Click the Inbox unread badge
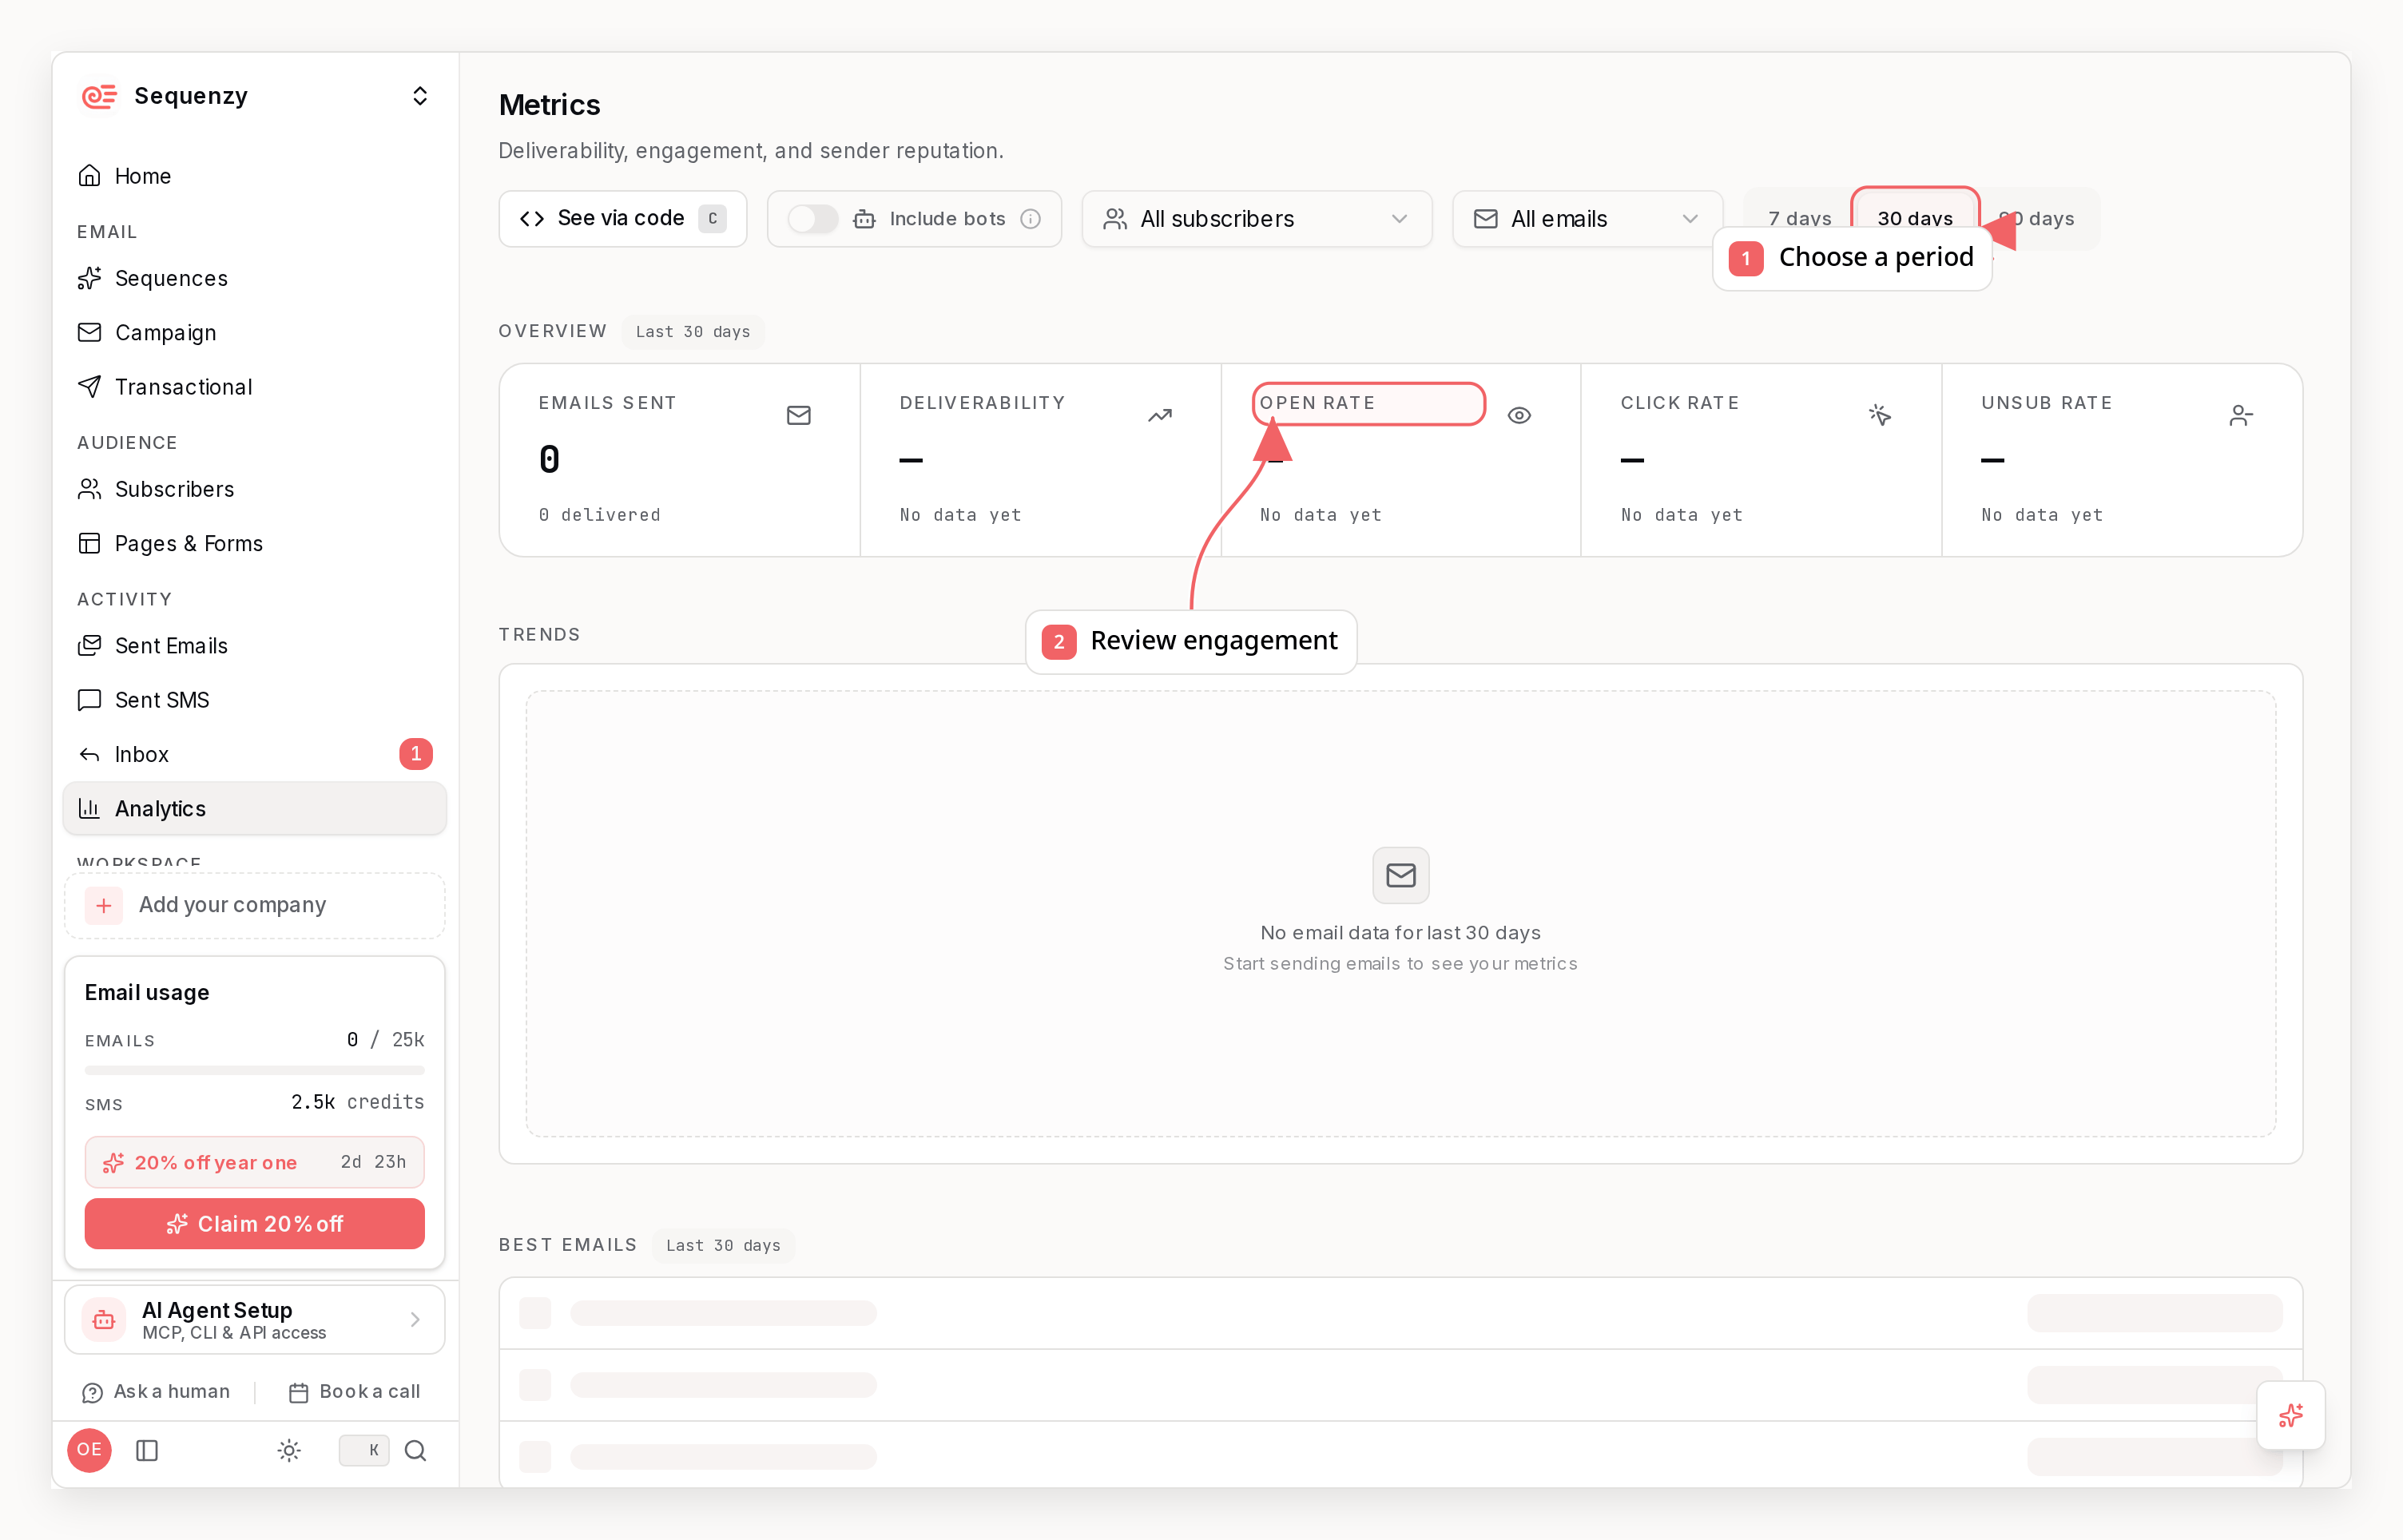Image resolution: width=2403 pixels, height=1540 pixels. pos(416,754)
